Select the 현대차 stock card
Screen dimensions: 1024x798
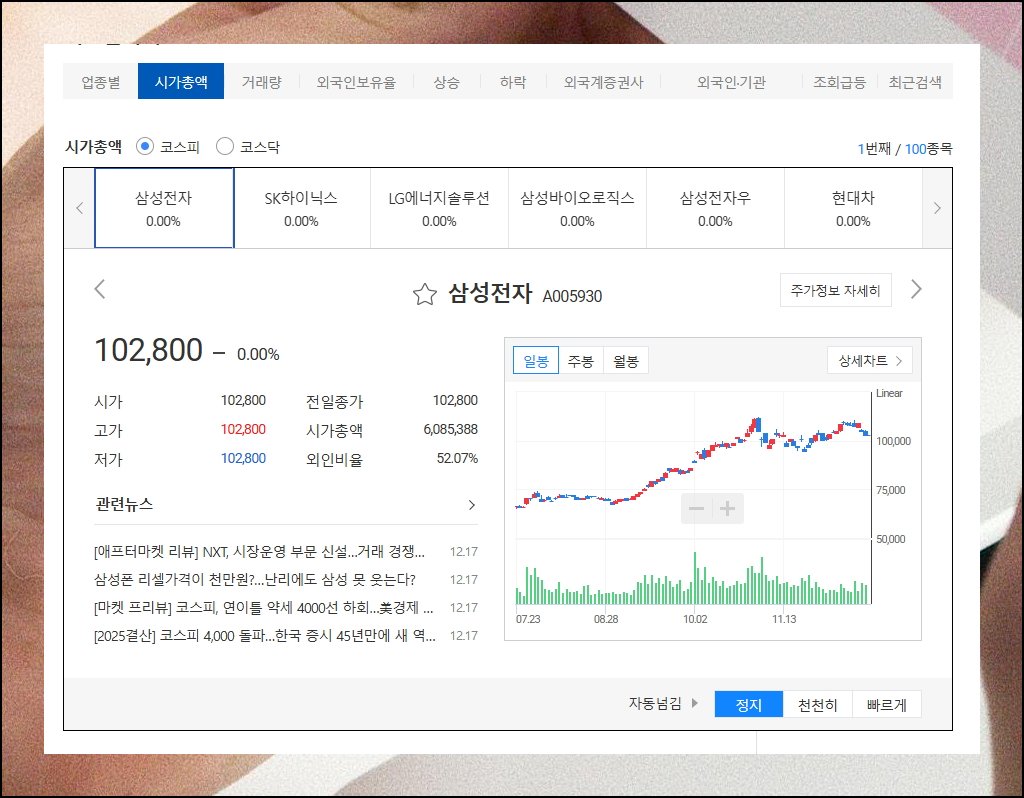tap(853, 208)
